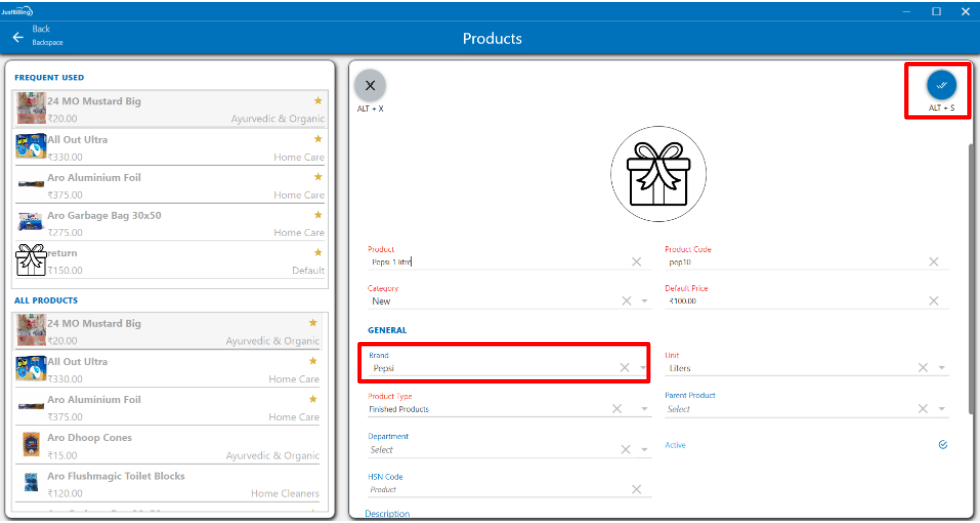Viewport: 980px width, 523px height.
Task: Cancel editing with the X circle button
Action: pos(370,86)
